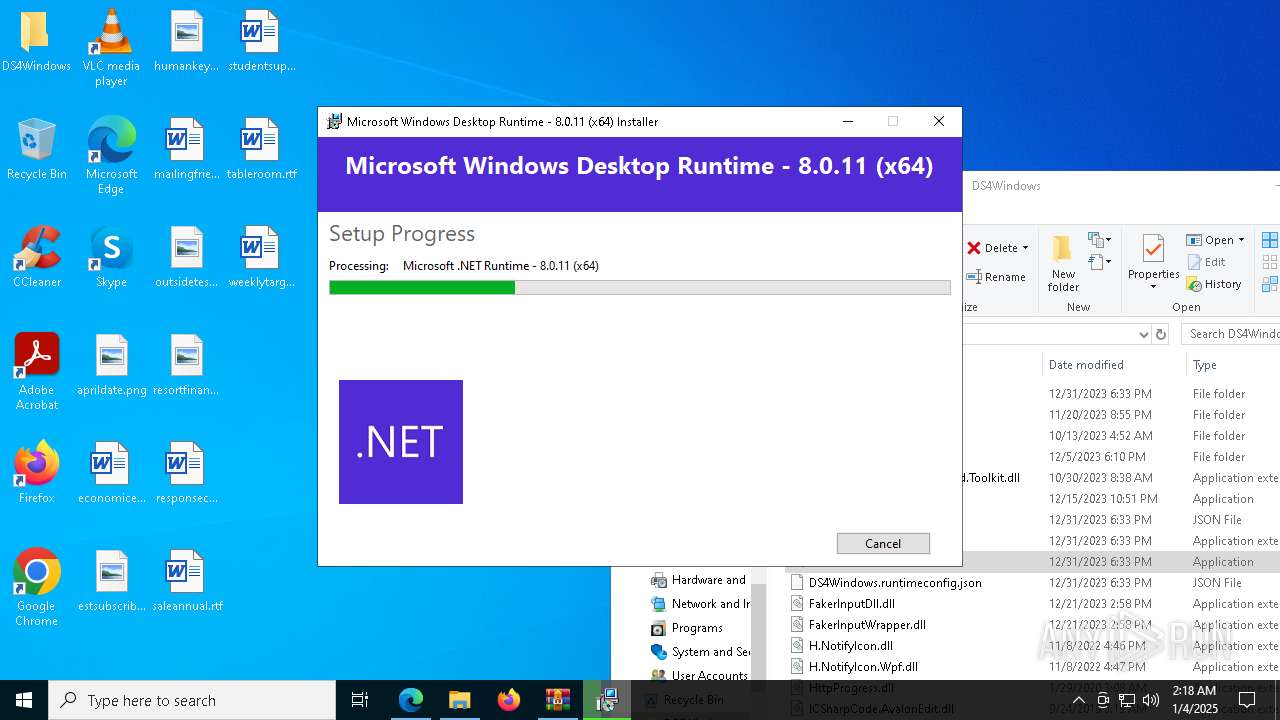The image size is (1280, 720).
Task: Open saleannual.rtf document
Action: pos(186,582)
